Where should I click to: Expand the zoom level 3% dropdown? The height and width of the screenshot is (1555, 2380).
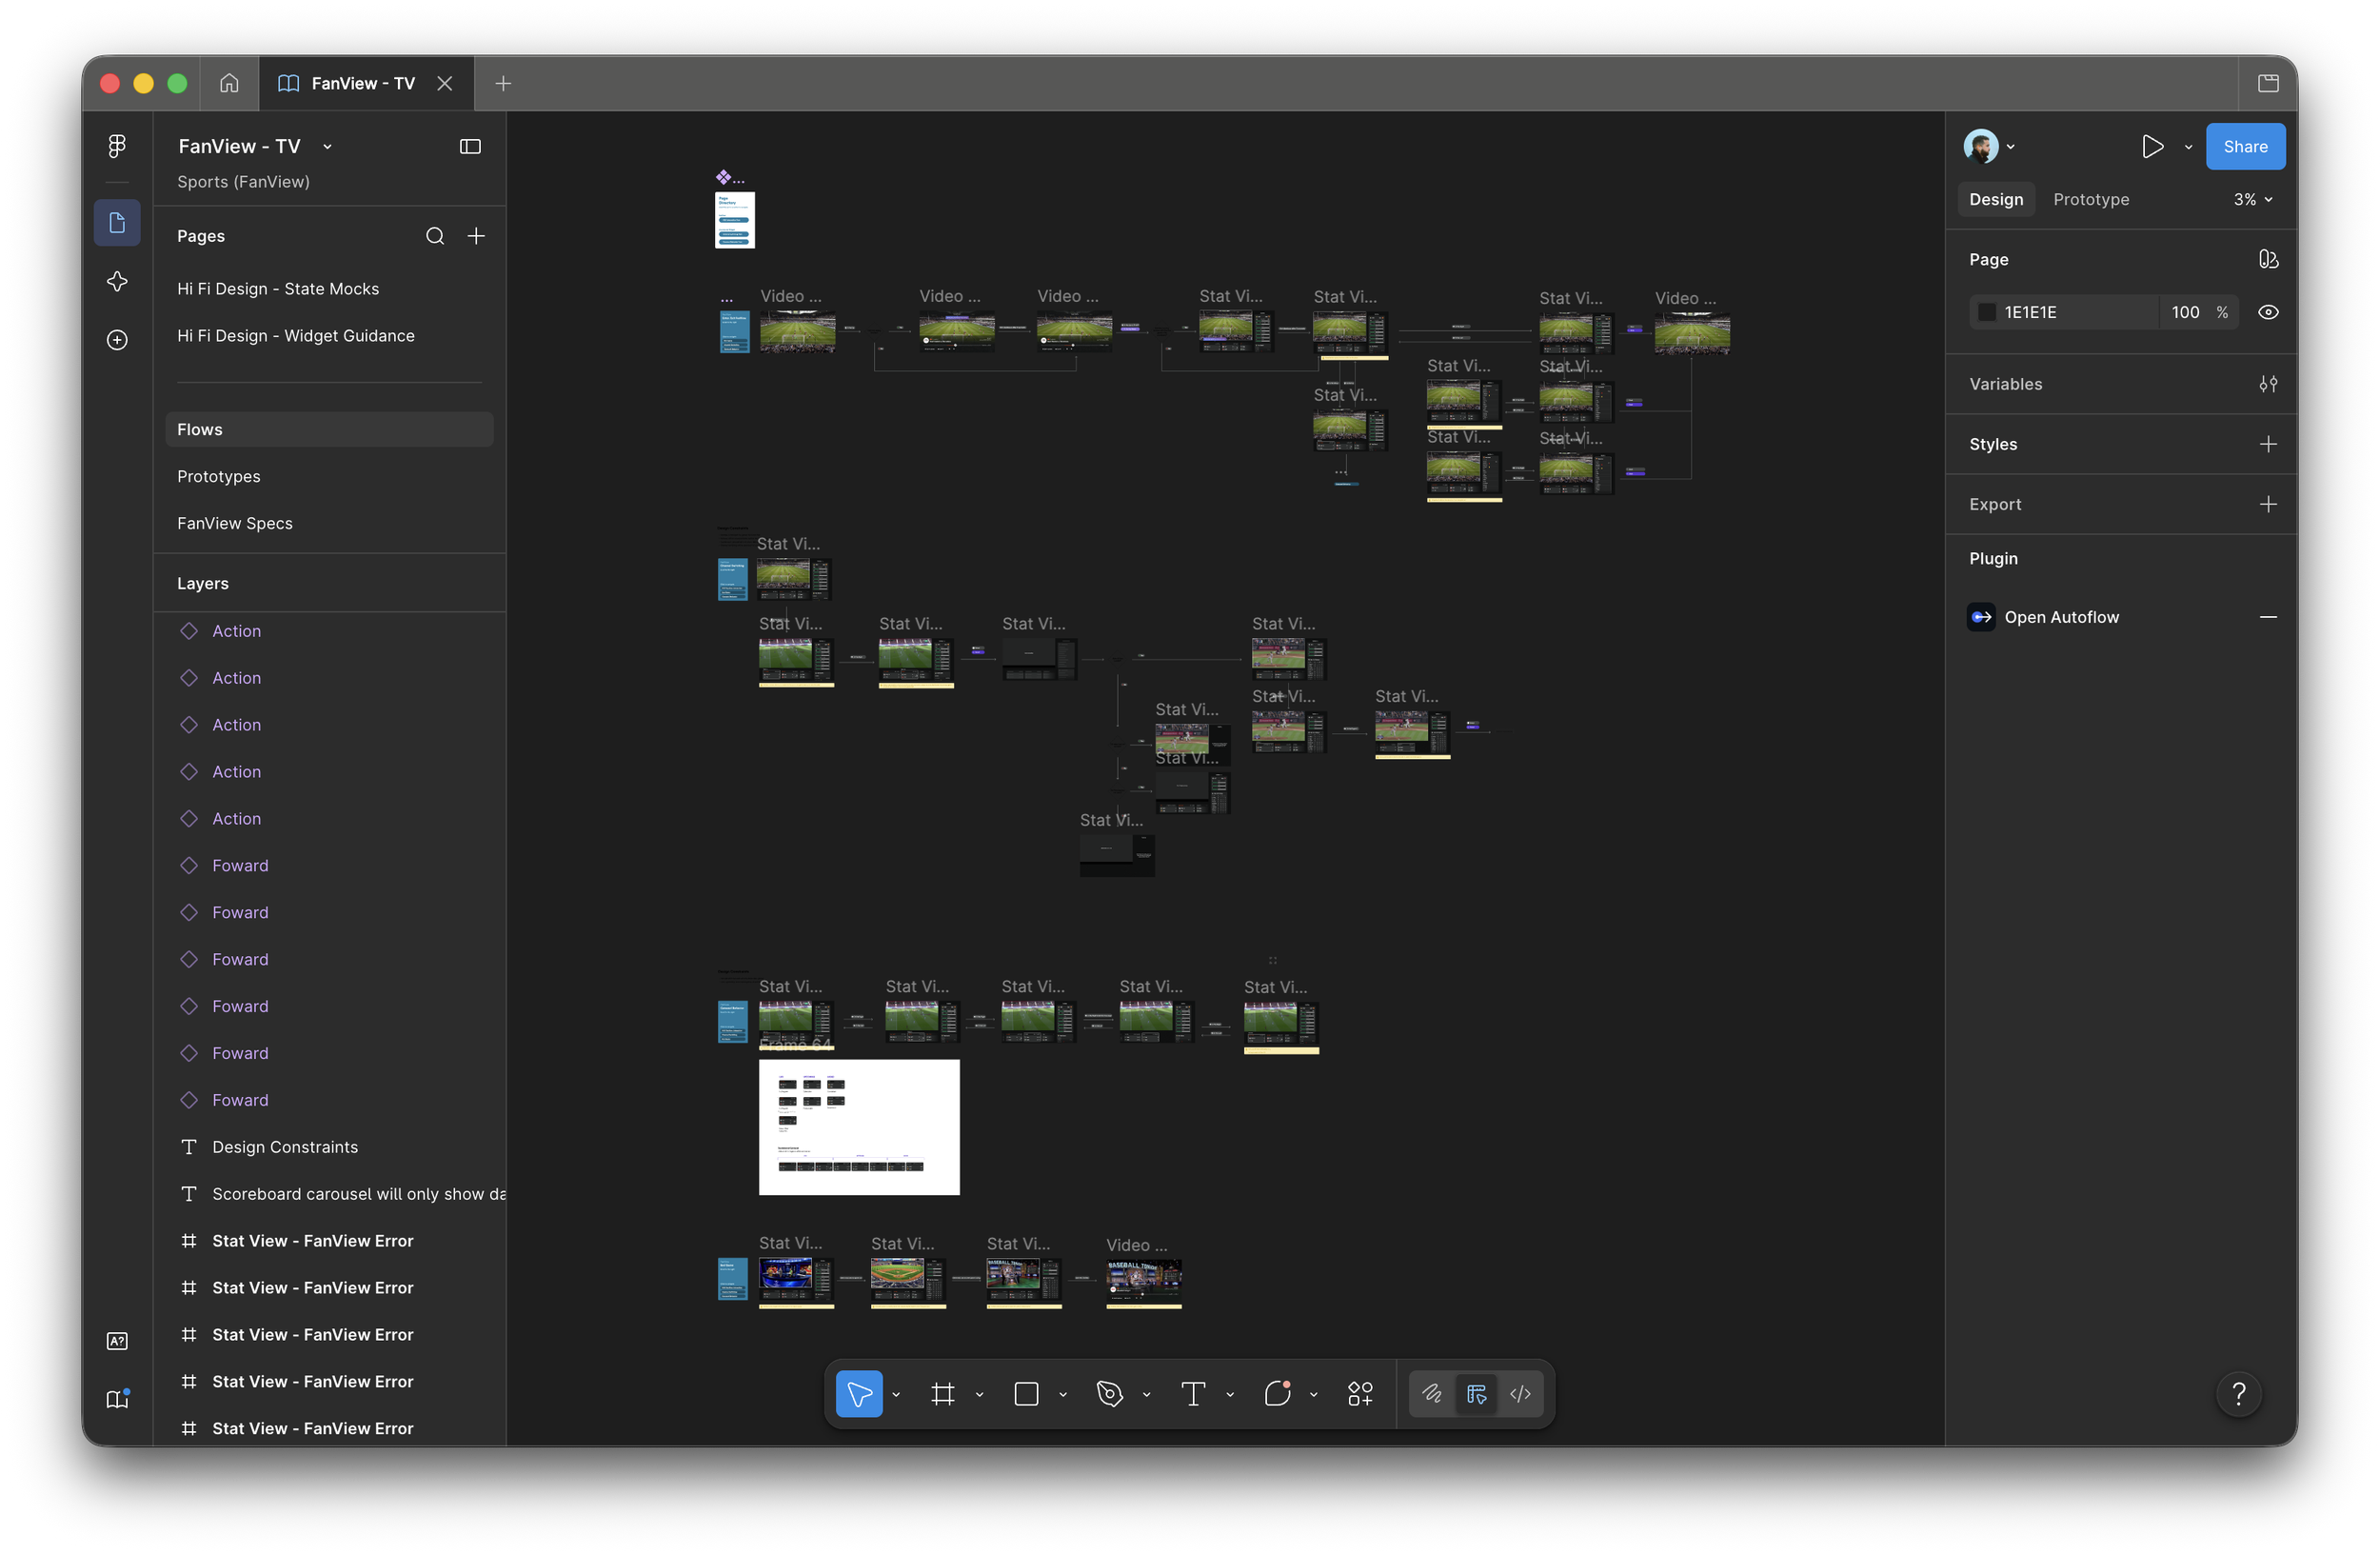pyautogui.click(x=2253, y=200)
